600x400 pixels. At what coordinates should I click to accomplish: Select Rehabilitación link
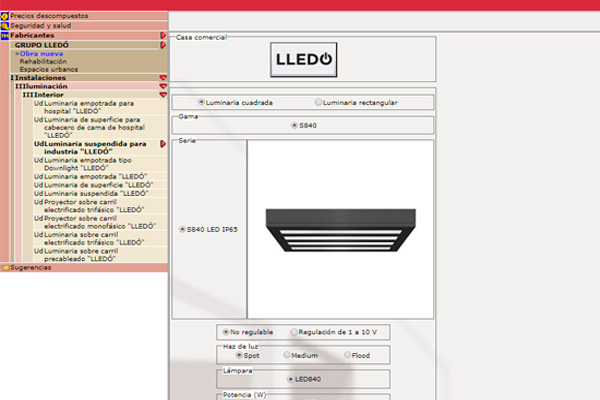43,61
